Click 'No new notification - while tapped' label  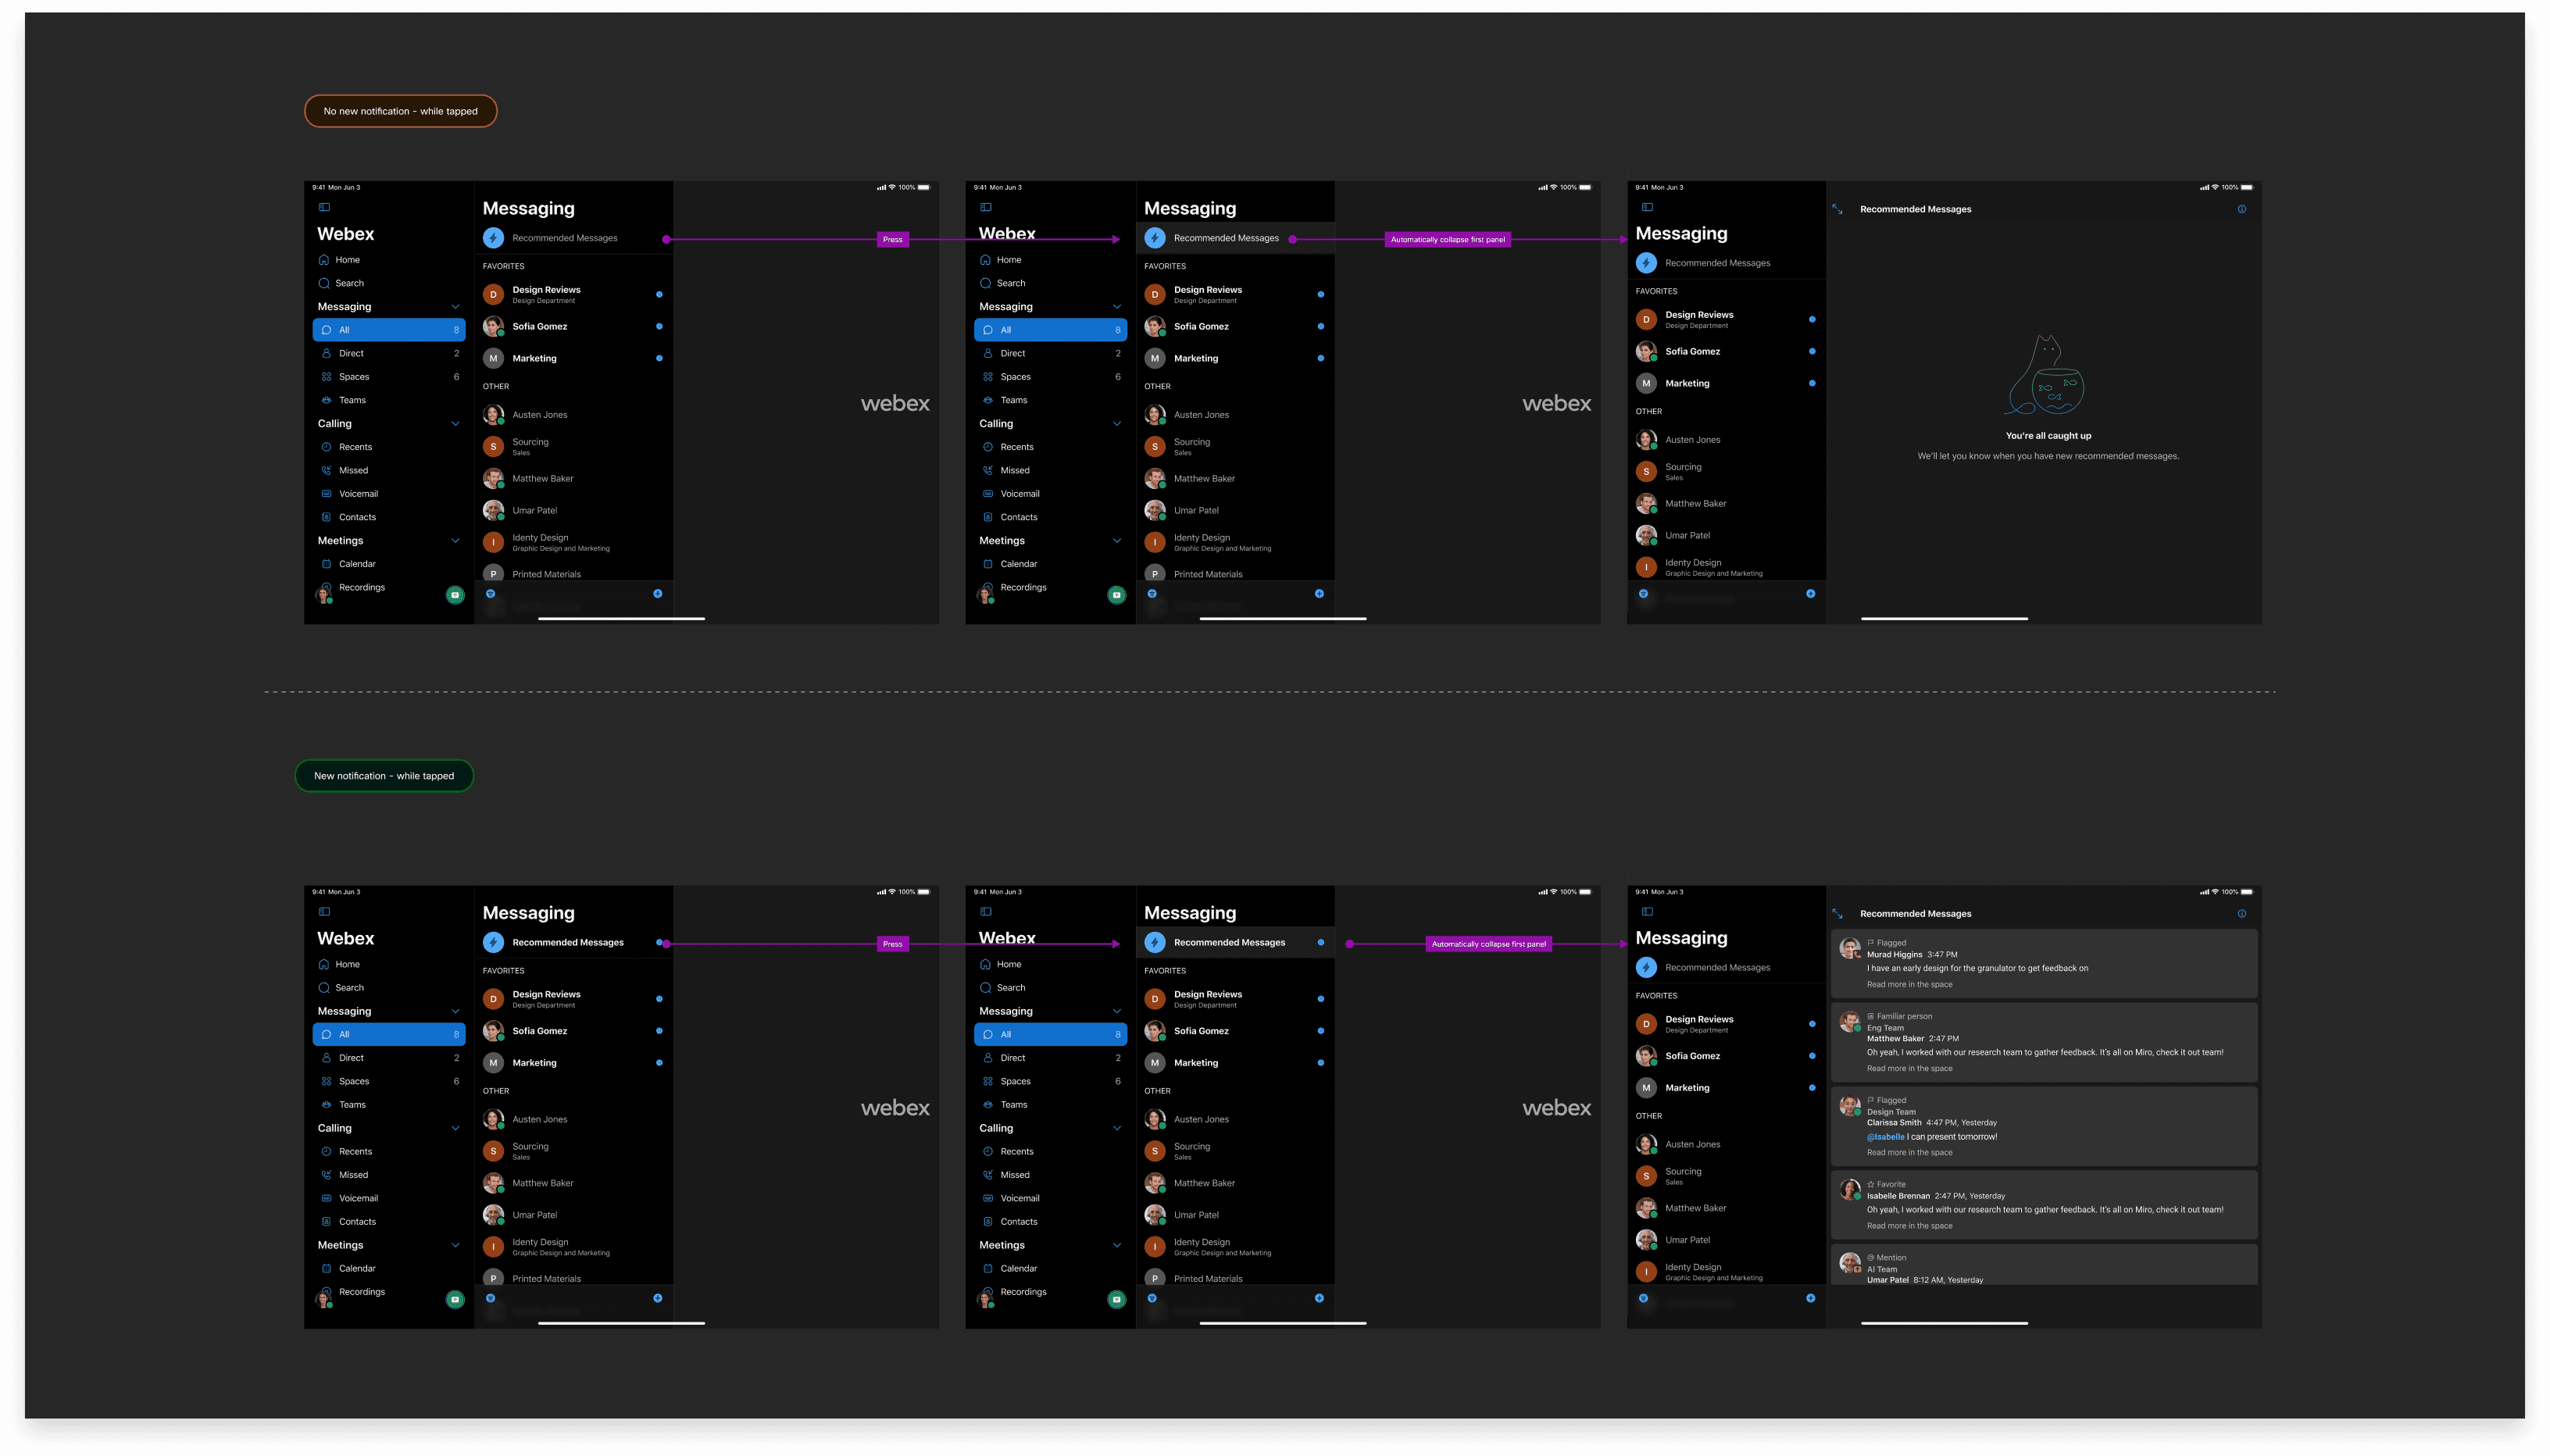click(x=400, y=111)
